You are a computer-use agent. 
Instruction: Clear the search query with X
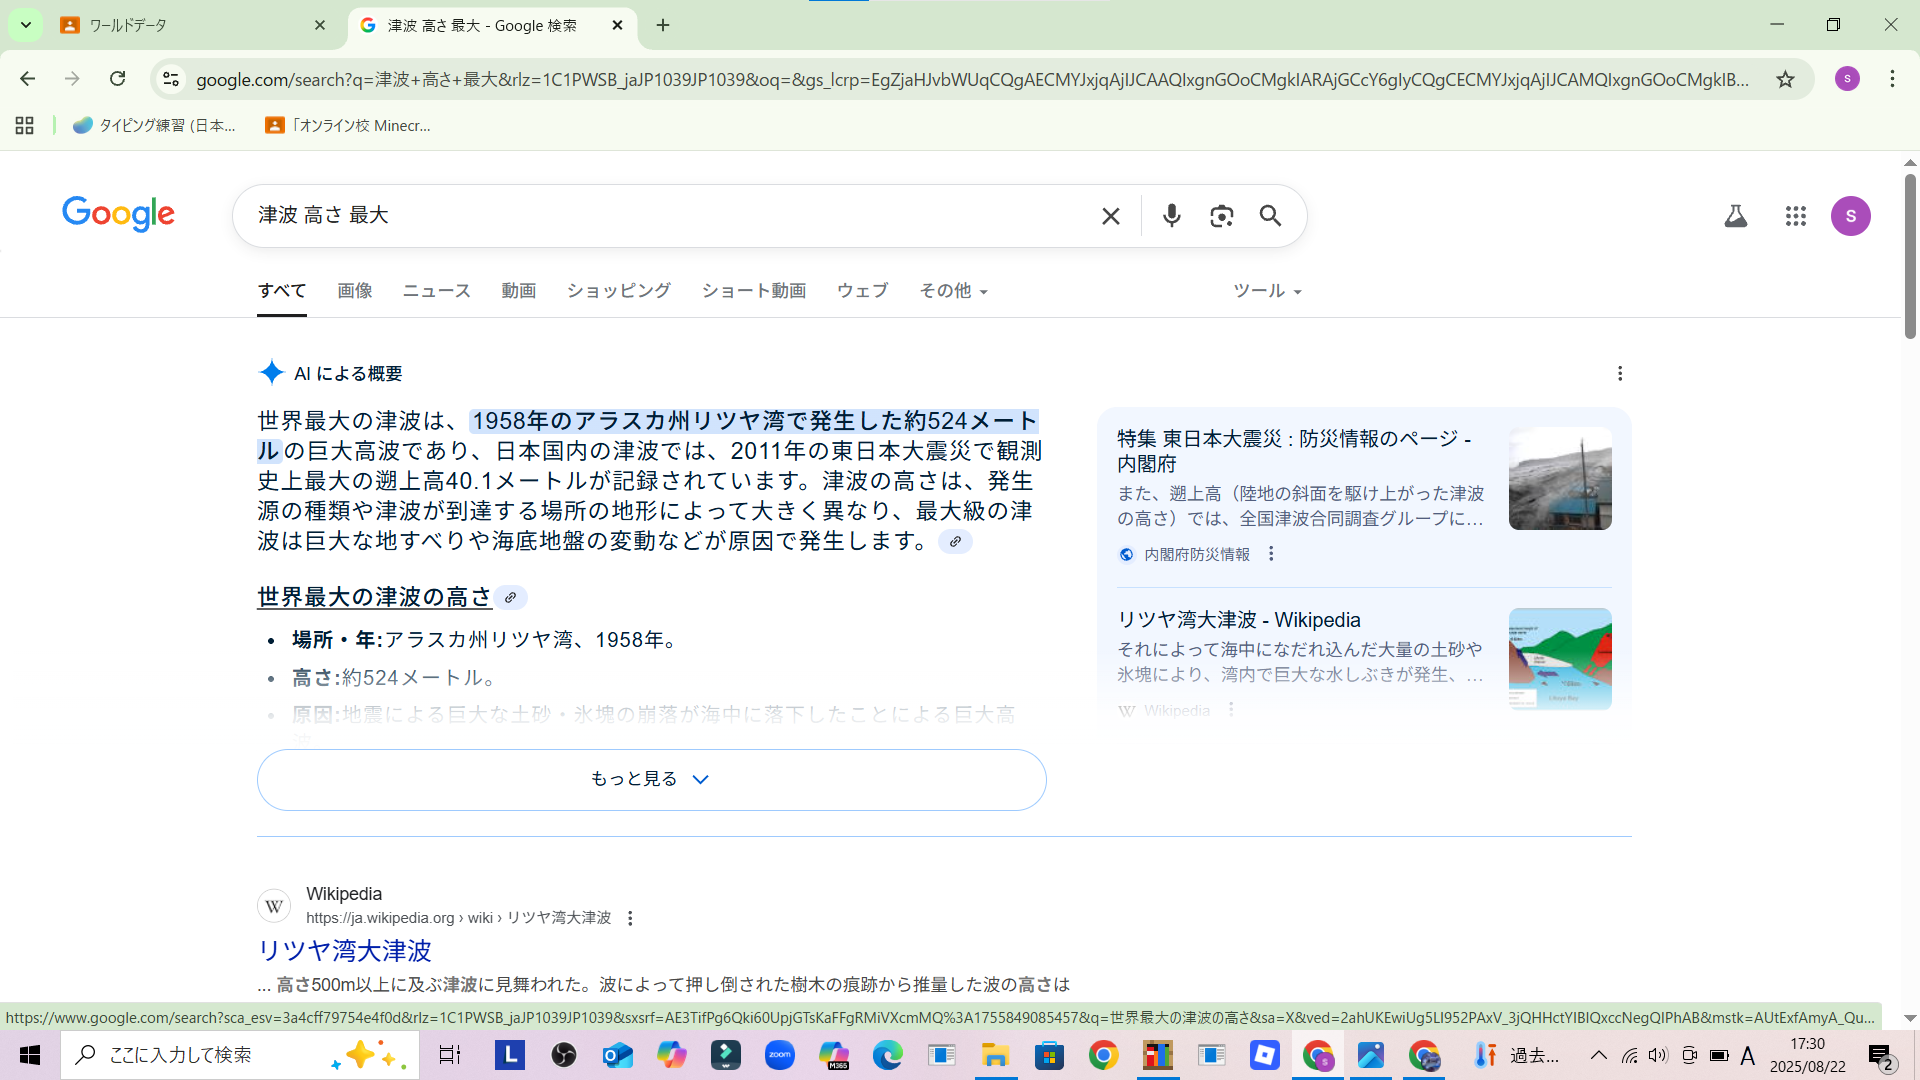click(x=1111, y=216)
